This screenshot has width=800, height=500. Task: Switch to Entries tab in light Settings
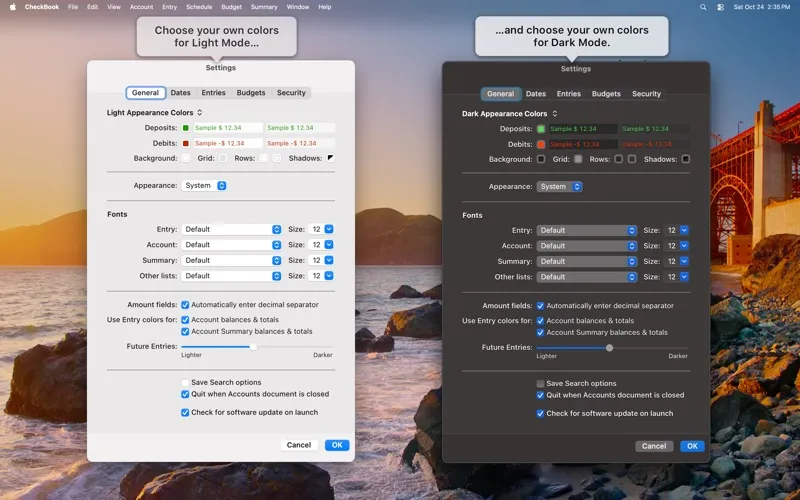pos(213,93)
